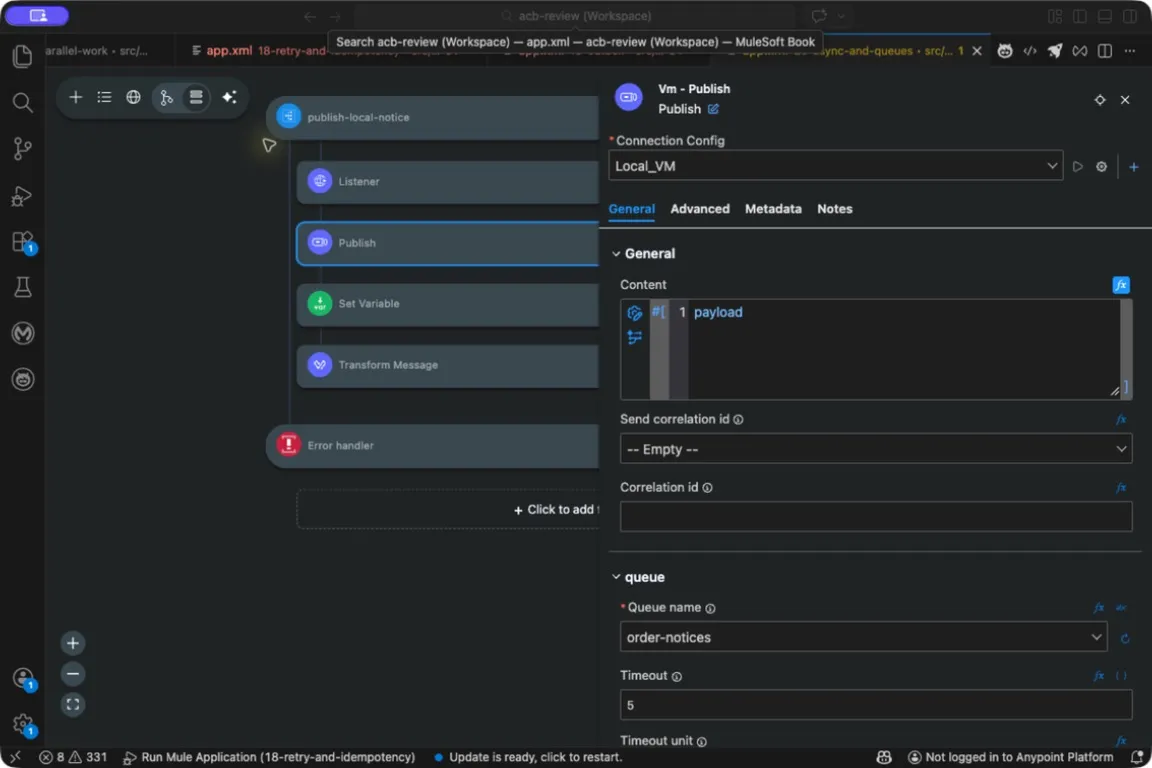The width and height of the screenshot is (1152, 768).
Task: Click Not logged in to Anypoint Platform
Action: click(1011, 757)
